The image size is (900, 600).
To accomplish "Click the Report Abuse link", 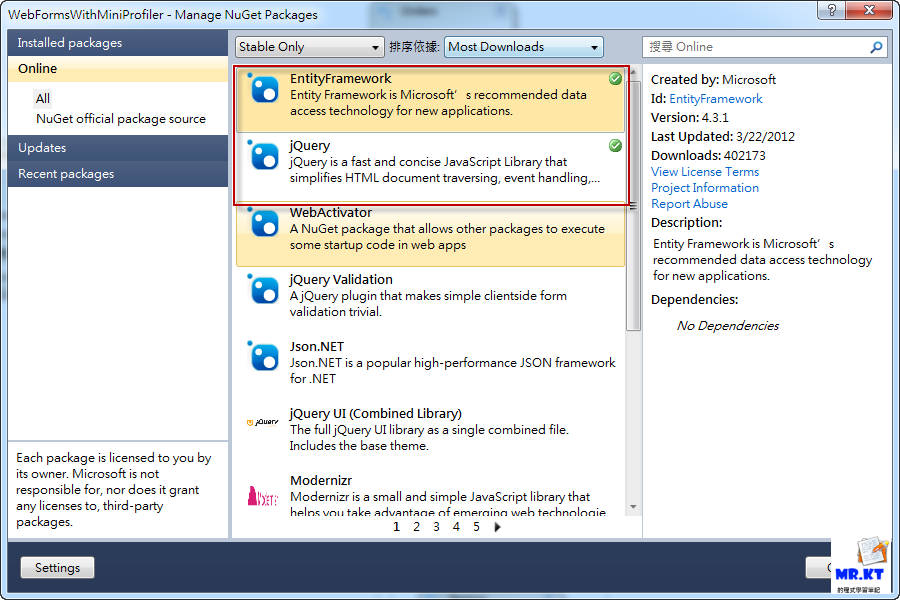I will pyautogui.click(x=689, y=204).
